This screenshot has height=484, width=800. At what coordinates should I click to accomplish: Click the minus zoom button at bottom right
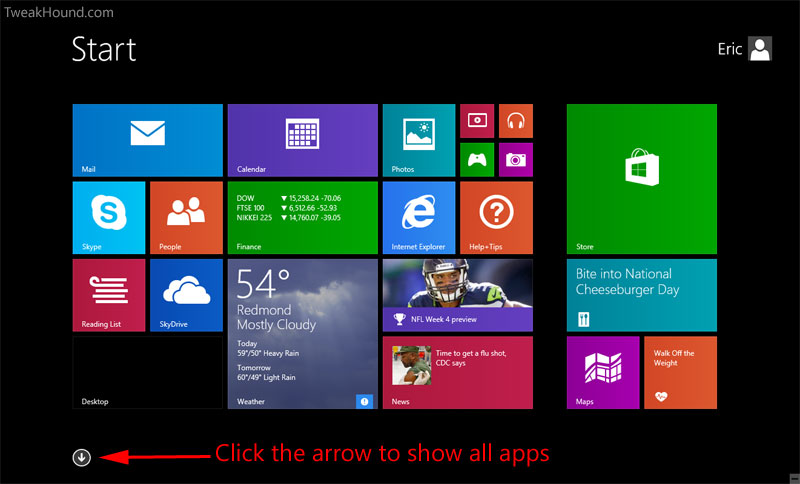[794, 478]
